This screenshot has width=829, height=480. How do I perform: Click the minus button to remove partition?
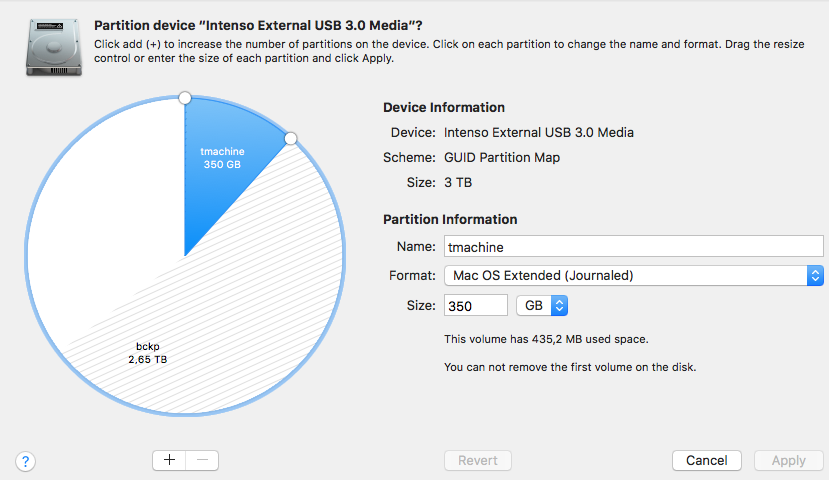click(202, 460)
